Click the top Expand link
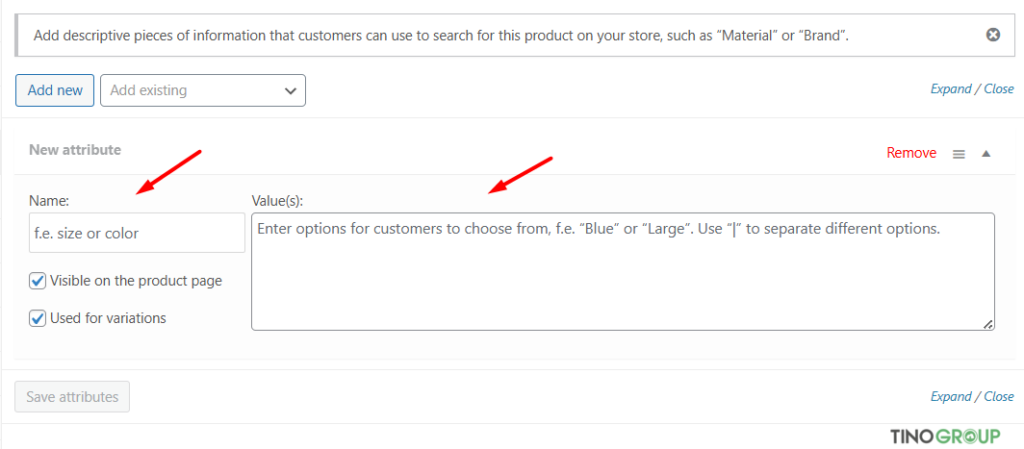The image size is (1024, 449). (x=951, y=89)
